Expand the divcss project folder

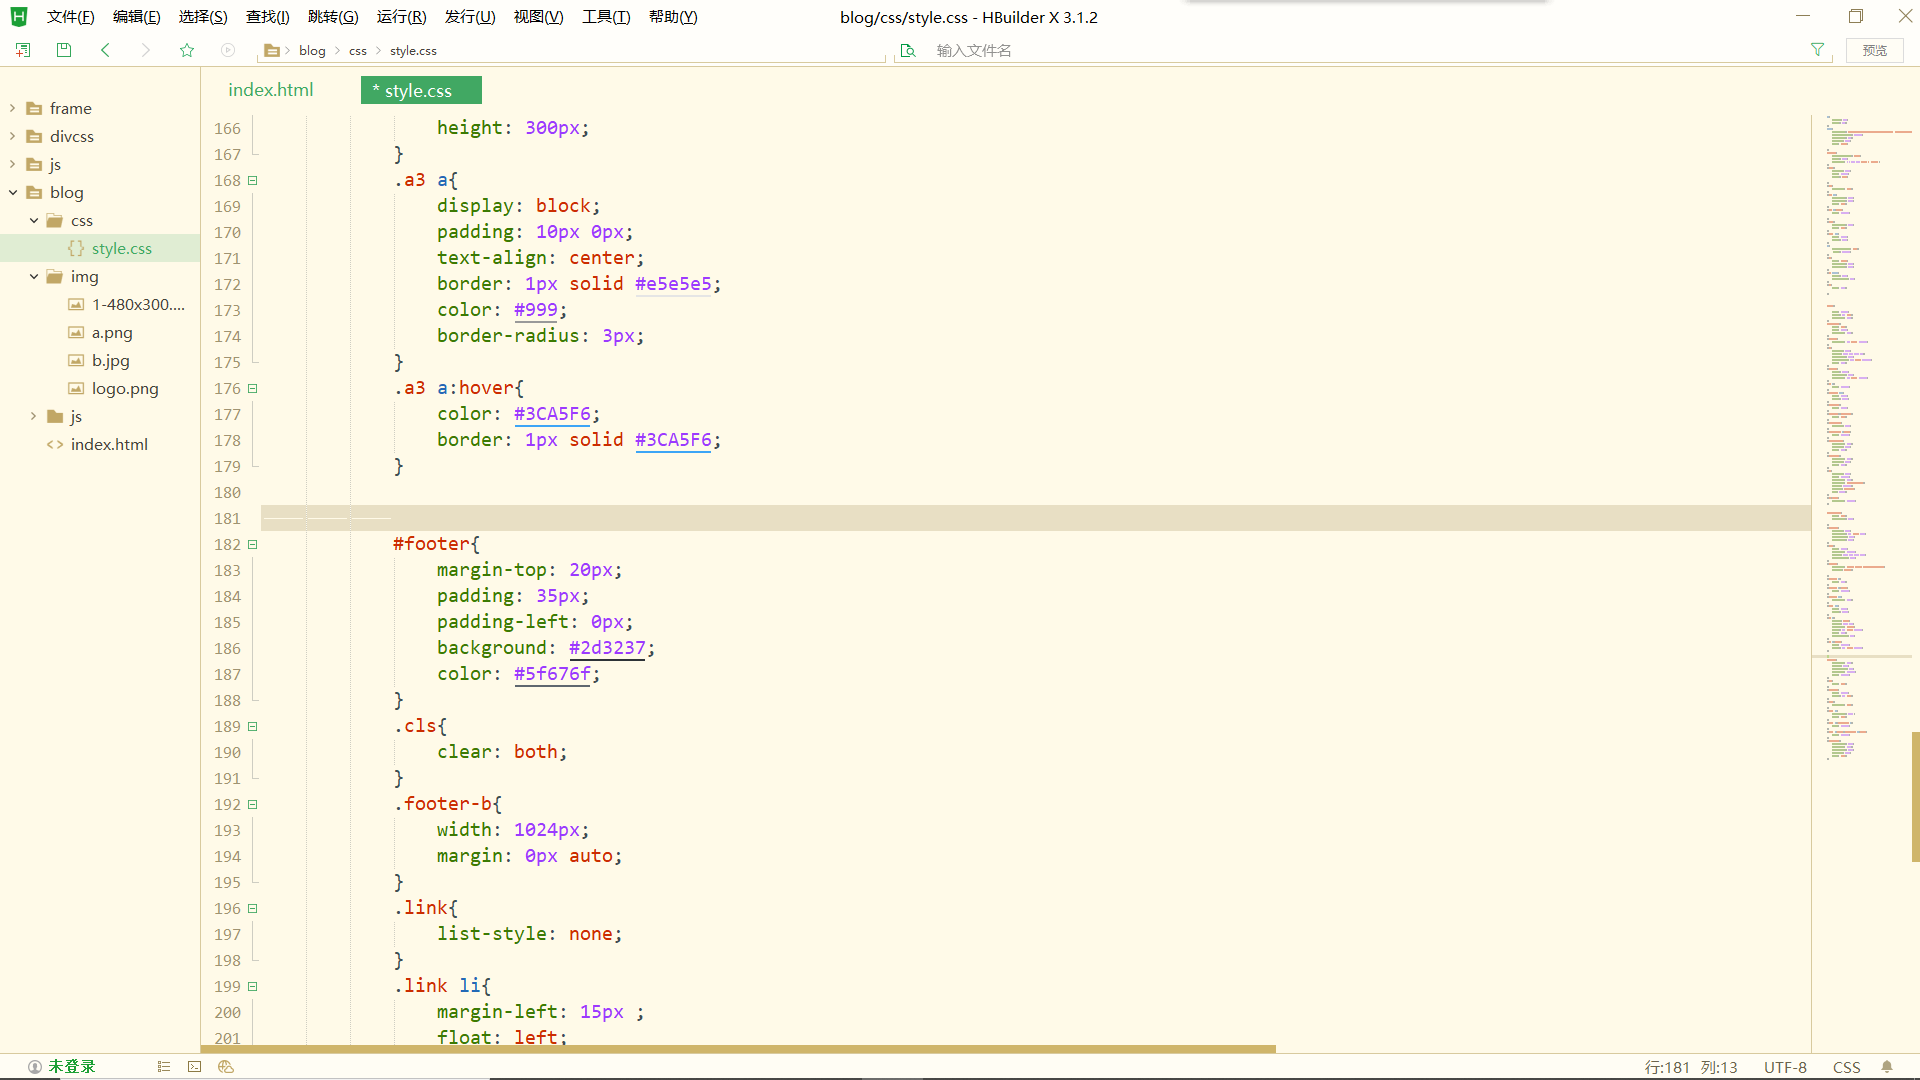pyautogui.click(x=13, y=136)
